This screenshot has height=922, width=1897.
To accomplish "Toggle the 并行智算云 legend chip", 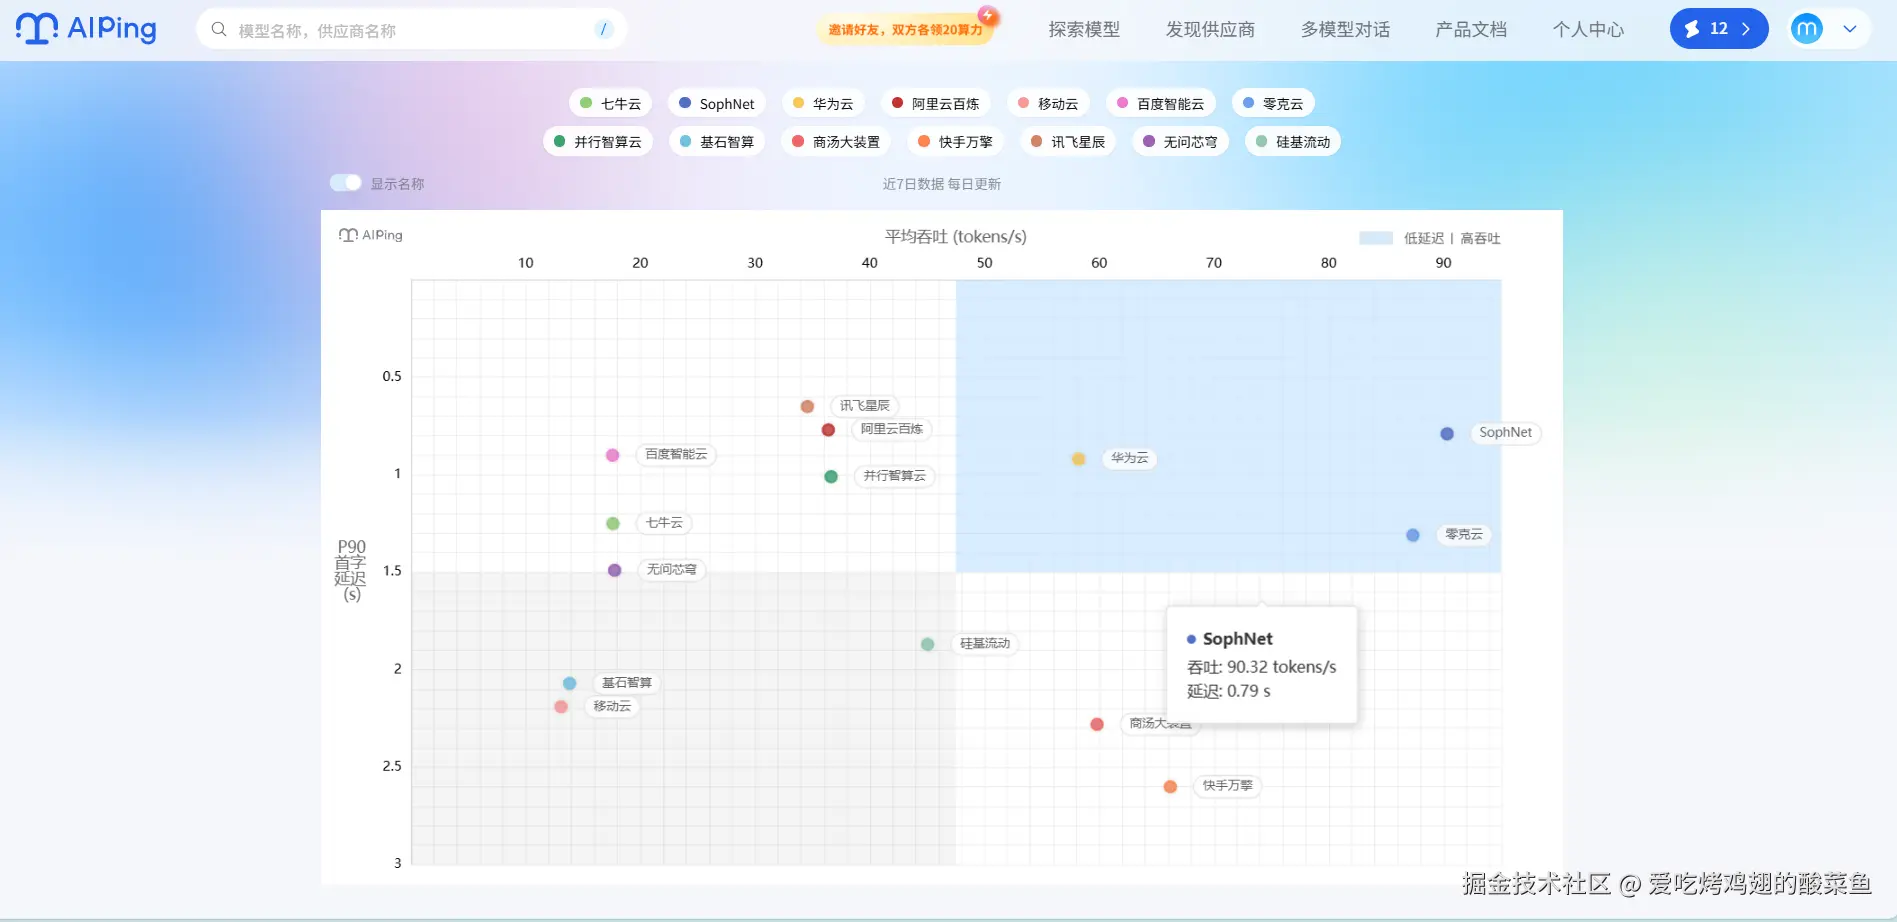I will point(598,141).
